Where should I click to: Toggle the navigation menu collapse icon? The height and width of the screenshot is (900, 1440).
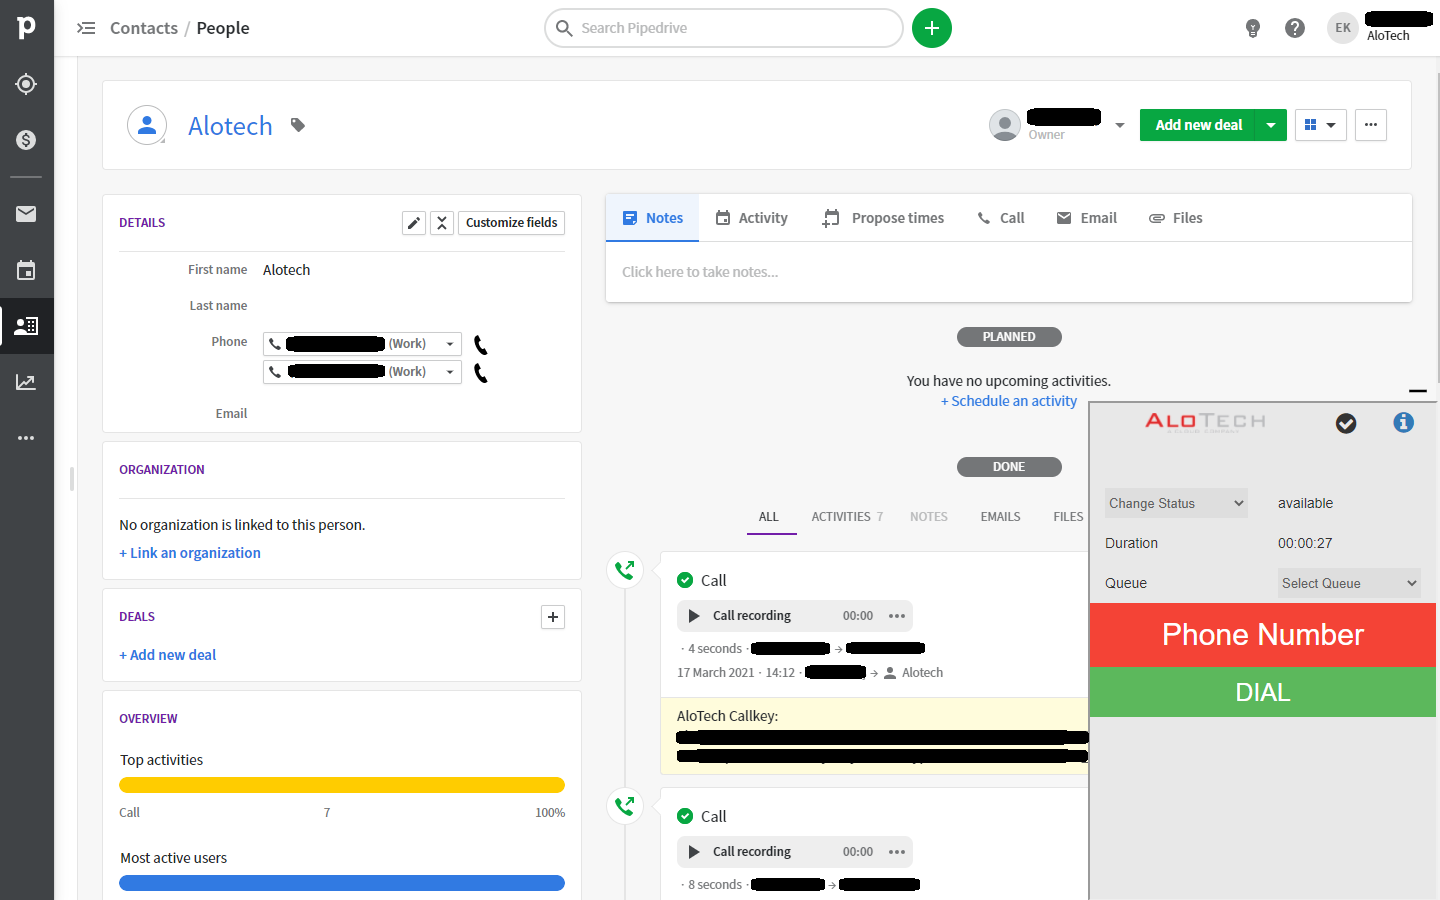pos(86,28)
